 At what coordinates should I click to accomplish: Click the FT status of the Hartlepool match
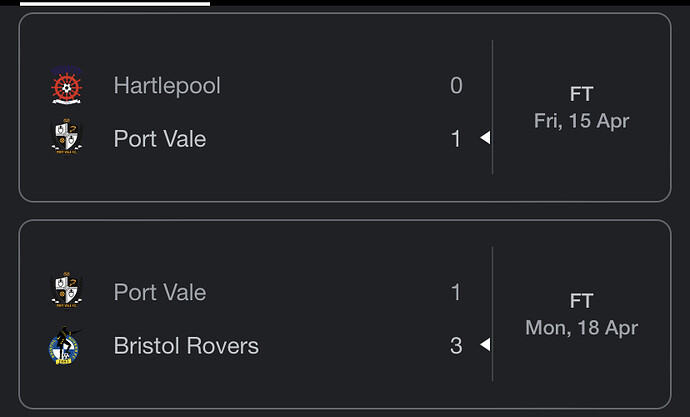point(581,94)
